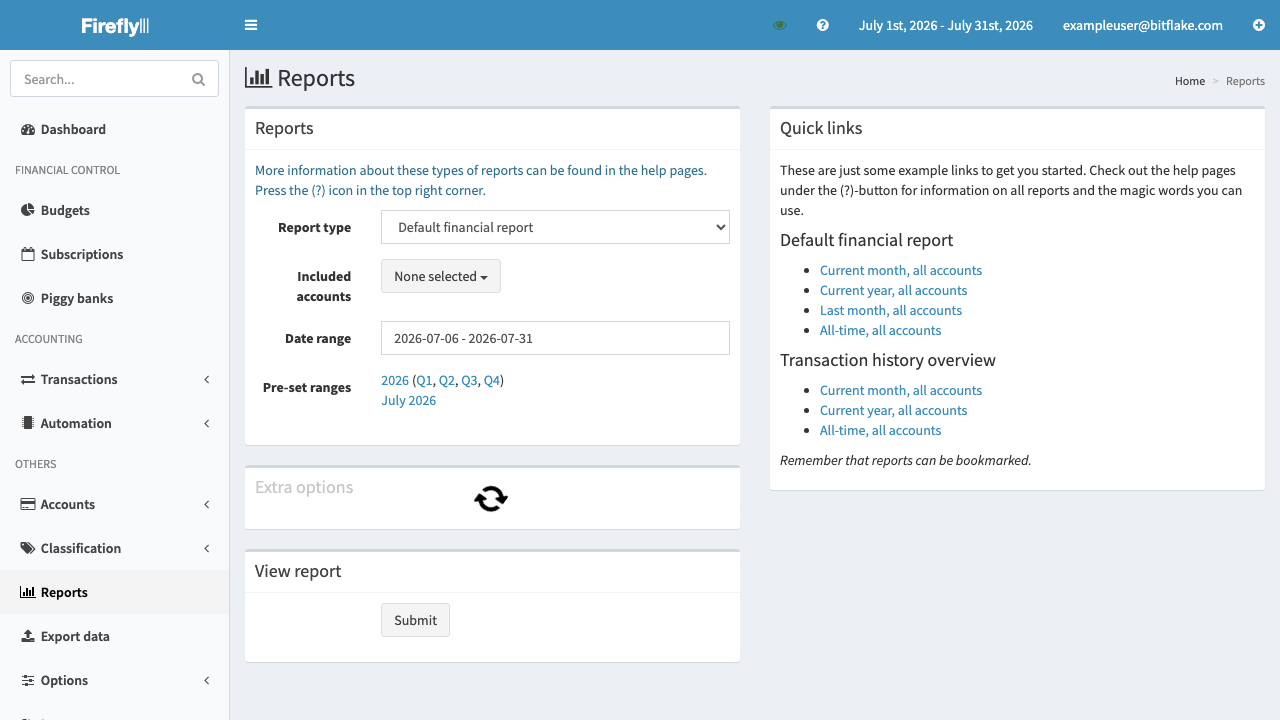Open Default financial report Current year link
The width and height of the screenshot is (1280, 720).
click(x=893, y=290)
